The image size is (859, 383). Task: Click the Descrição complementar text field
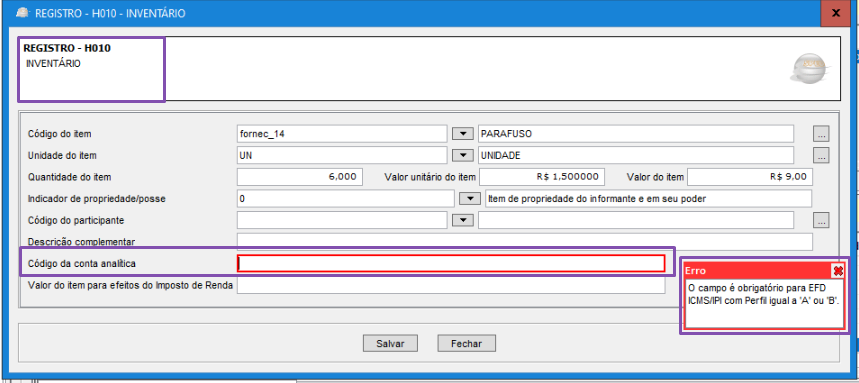(x=525, y=242)
